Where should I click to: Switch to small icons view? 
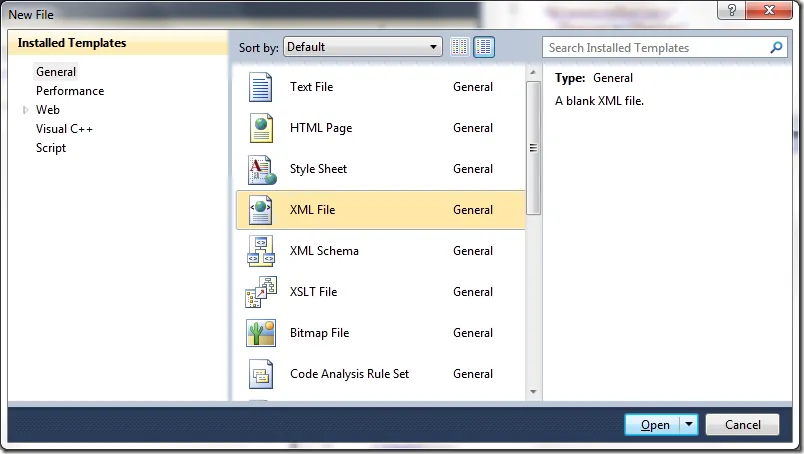point(459,47)
